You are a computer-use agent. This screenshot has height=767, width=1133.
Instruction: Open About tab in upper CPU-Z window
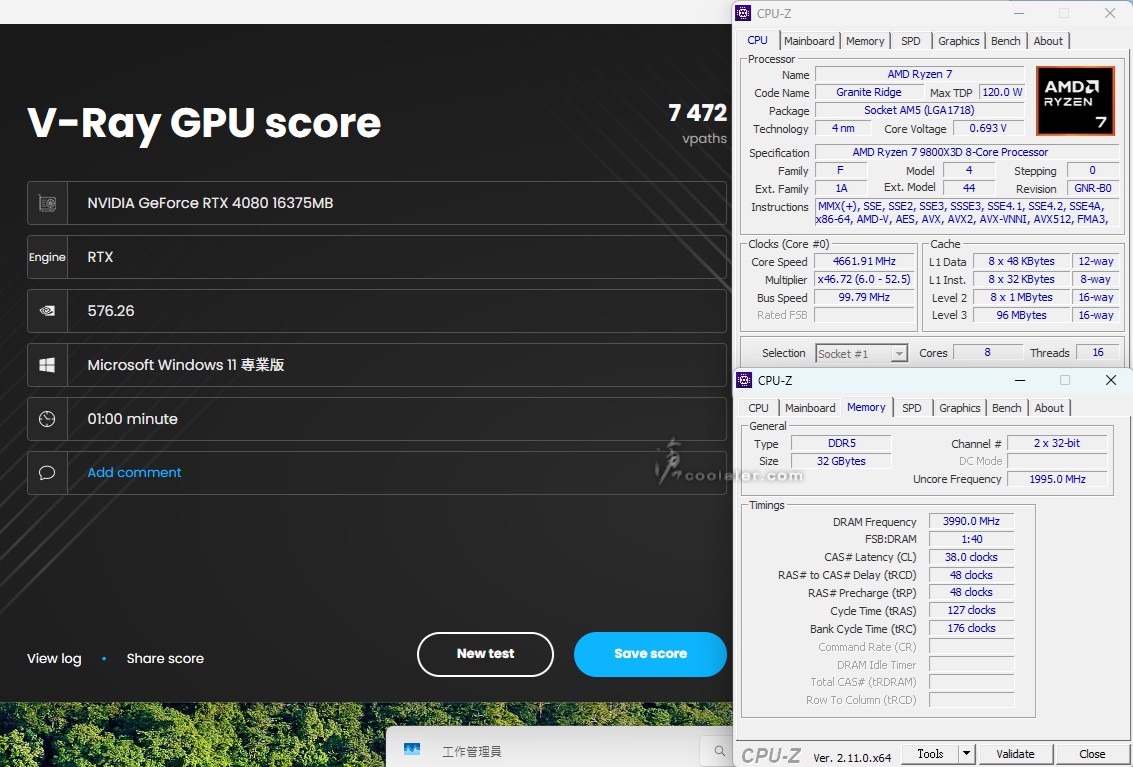pos(1048,41)
